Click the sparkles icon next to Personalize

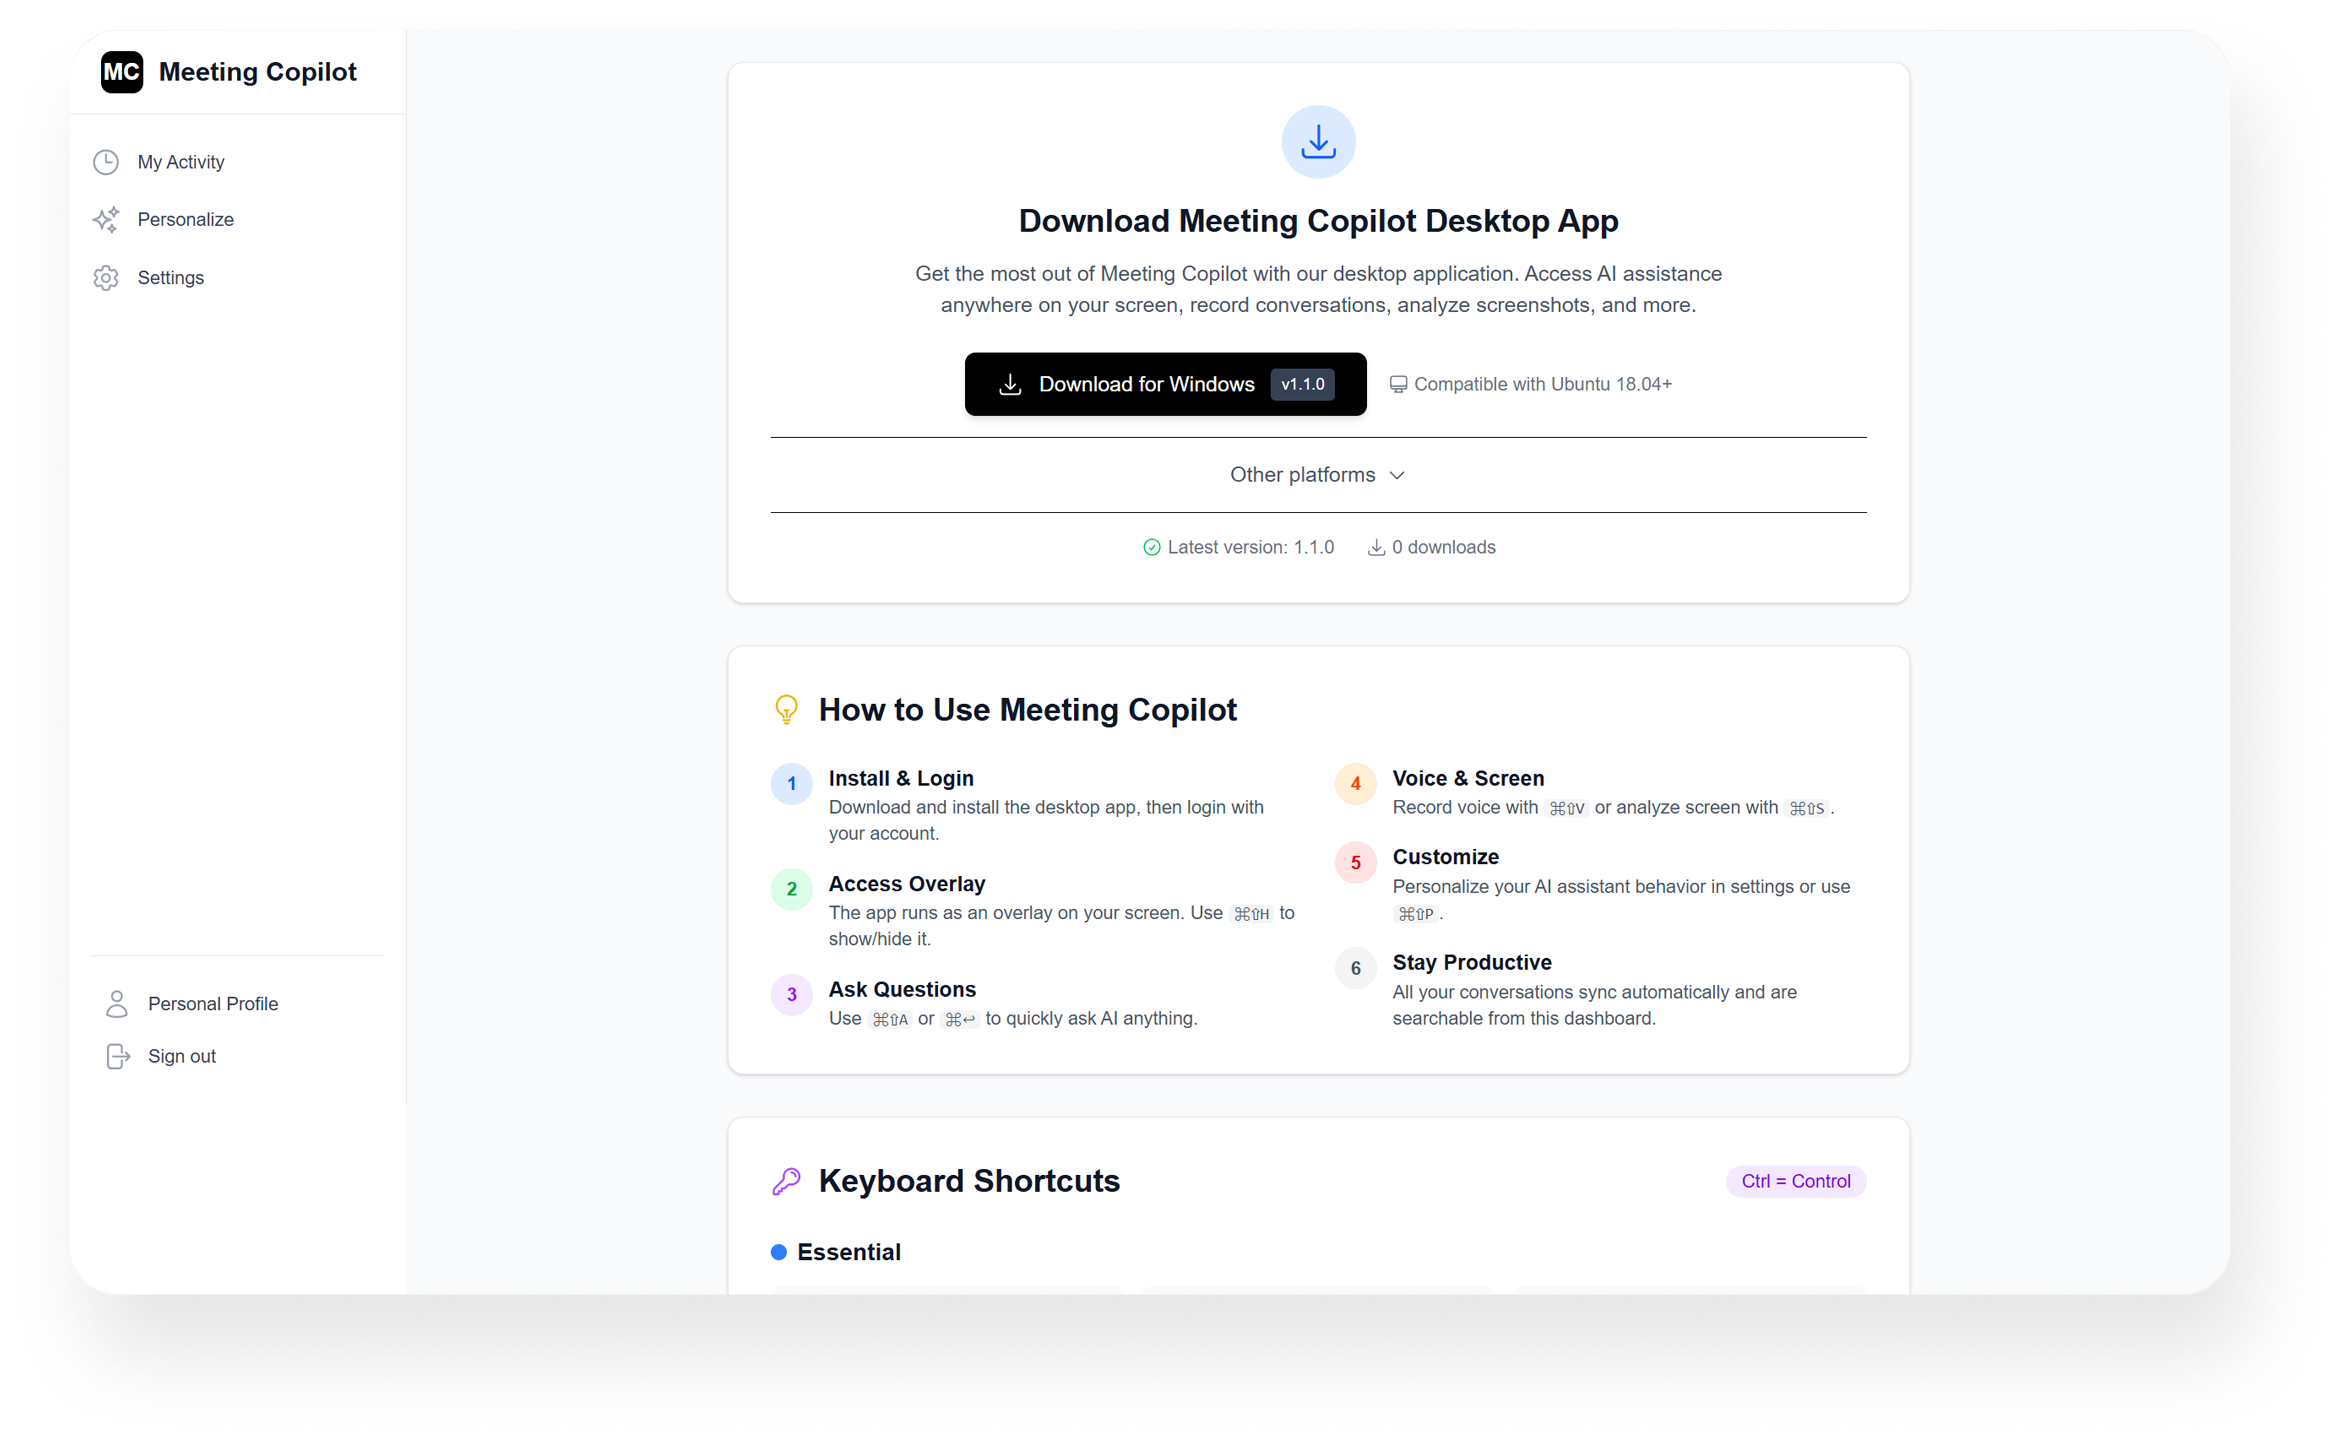coord(106,219)
